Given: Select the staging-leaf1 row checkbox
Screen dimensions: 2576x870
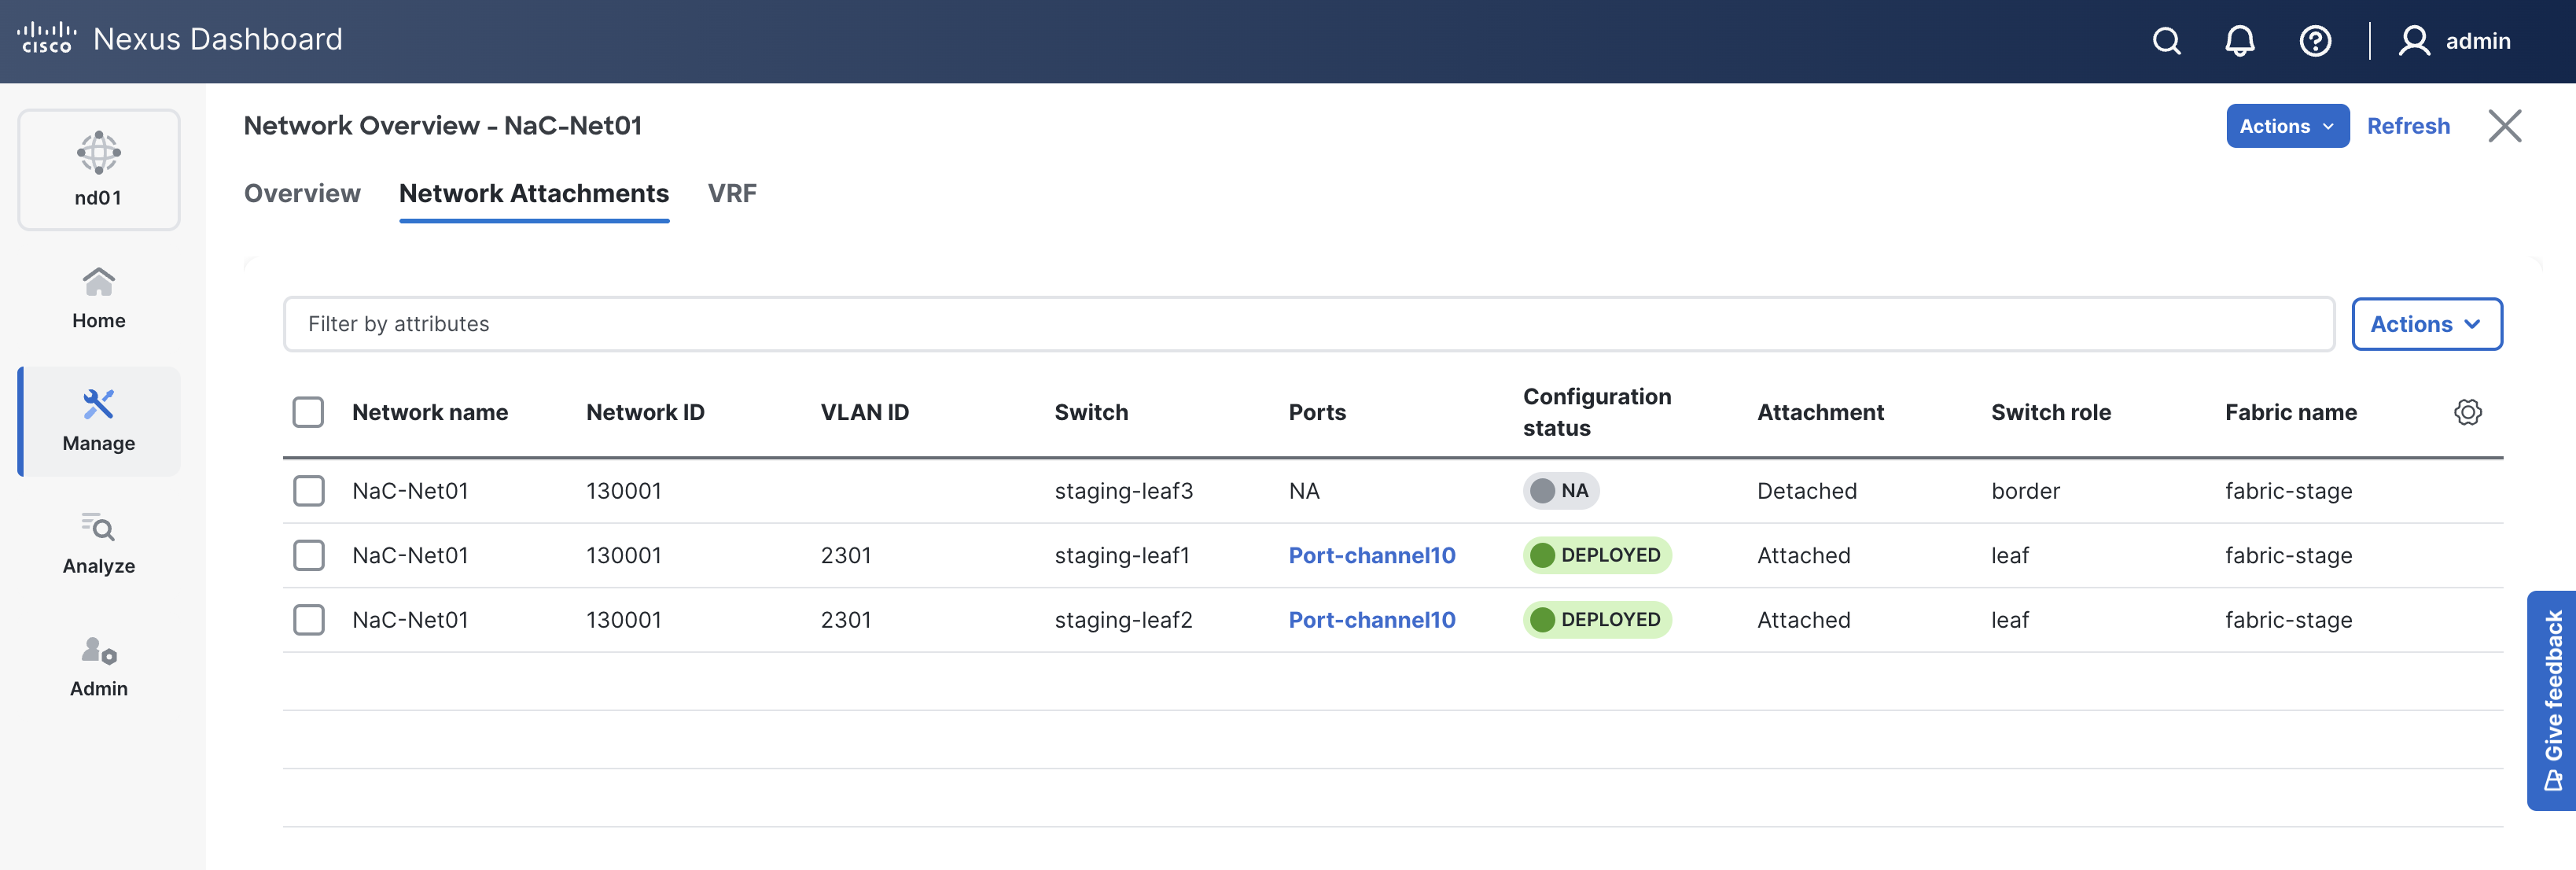Looking at the screenshot, I should coord(308,555).
